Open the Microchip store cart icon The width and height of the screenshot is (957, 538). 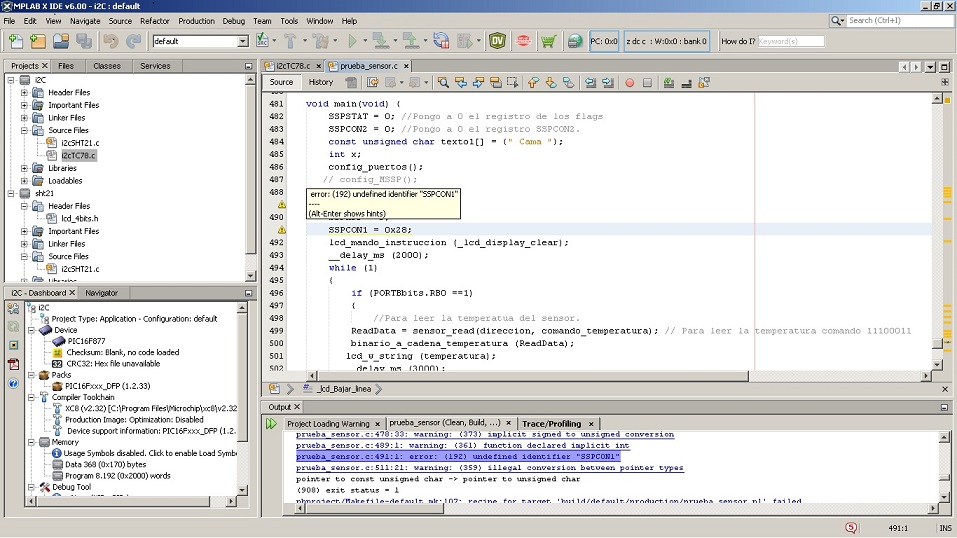[548, 41]
